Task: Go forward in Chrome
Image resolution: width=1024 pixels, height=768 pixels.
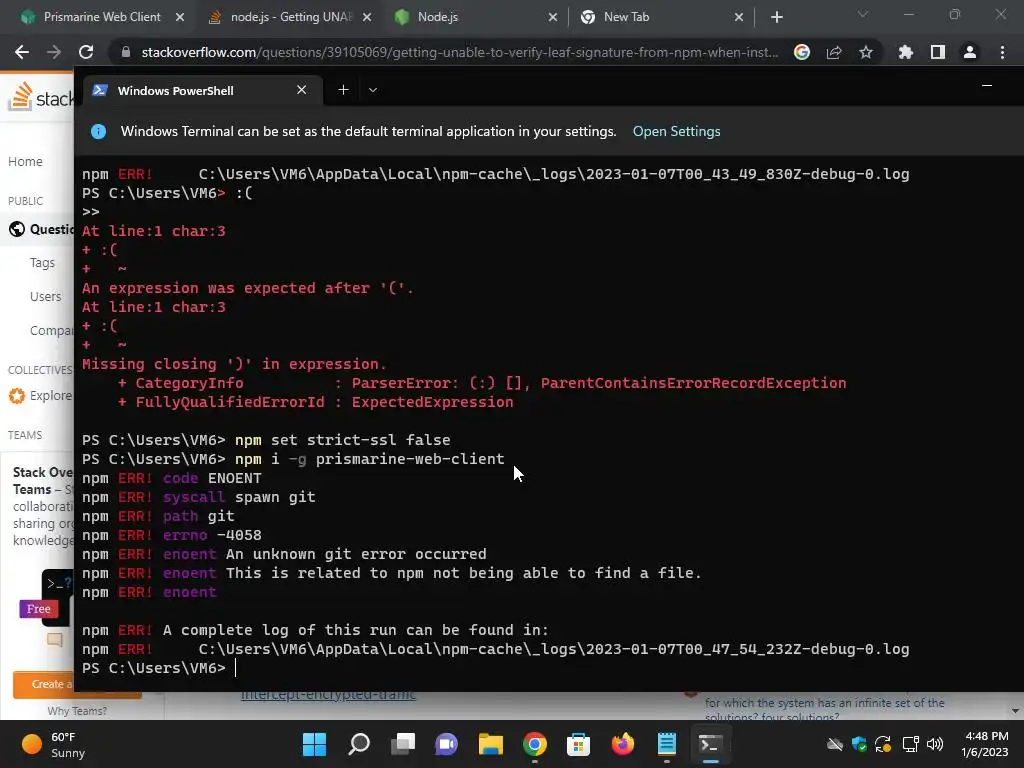Action: pyautogui.click(x=54, y=52)
